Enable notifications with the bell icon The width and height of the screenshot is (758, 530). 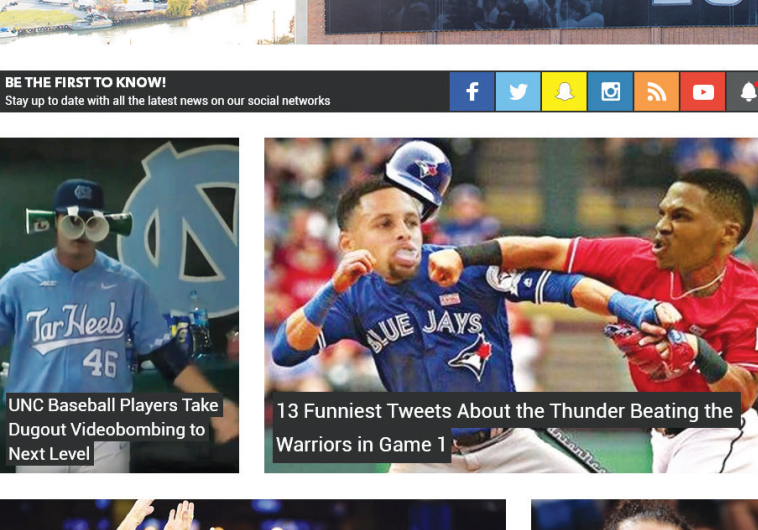746,92
